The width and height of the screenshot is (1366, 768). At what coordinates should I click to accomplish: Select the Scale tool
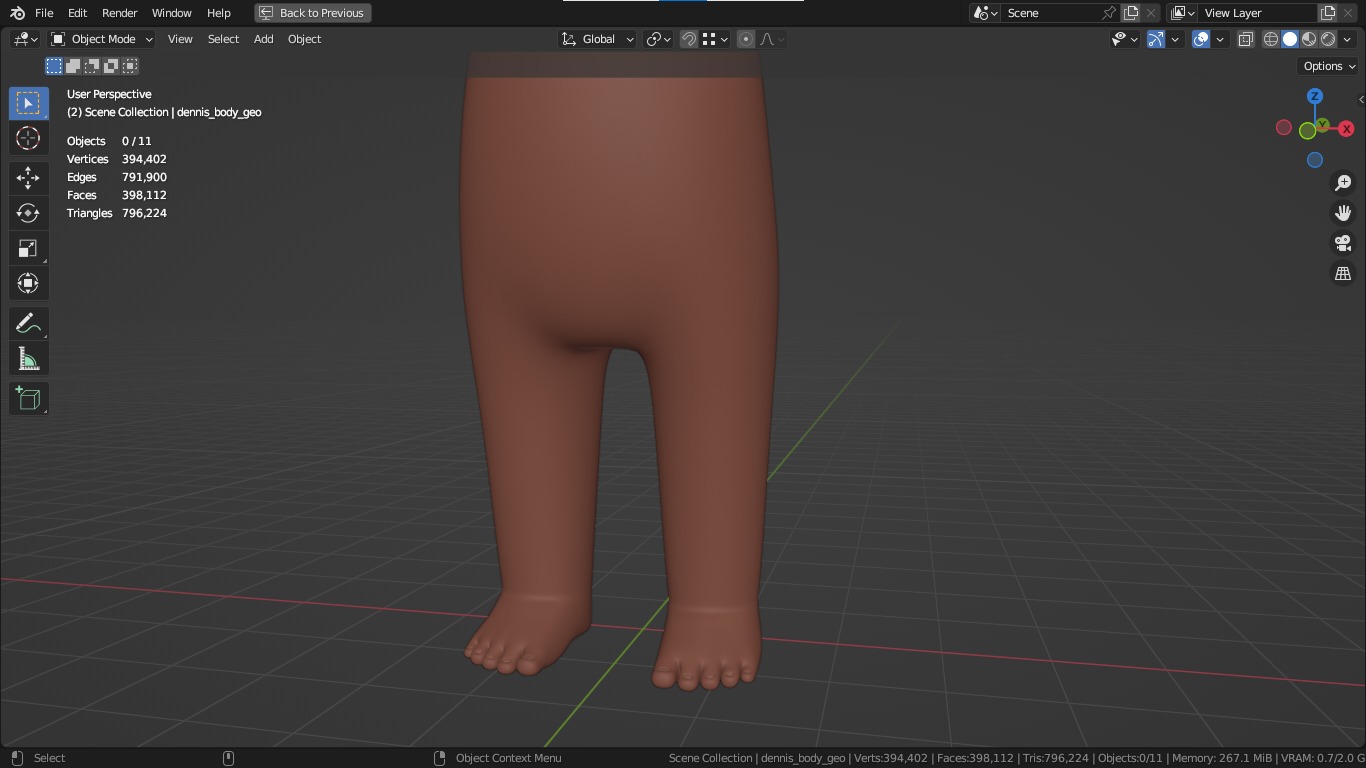(x=28, y=248)
